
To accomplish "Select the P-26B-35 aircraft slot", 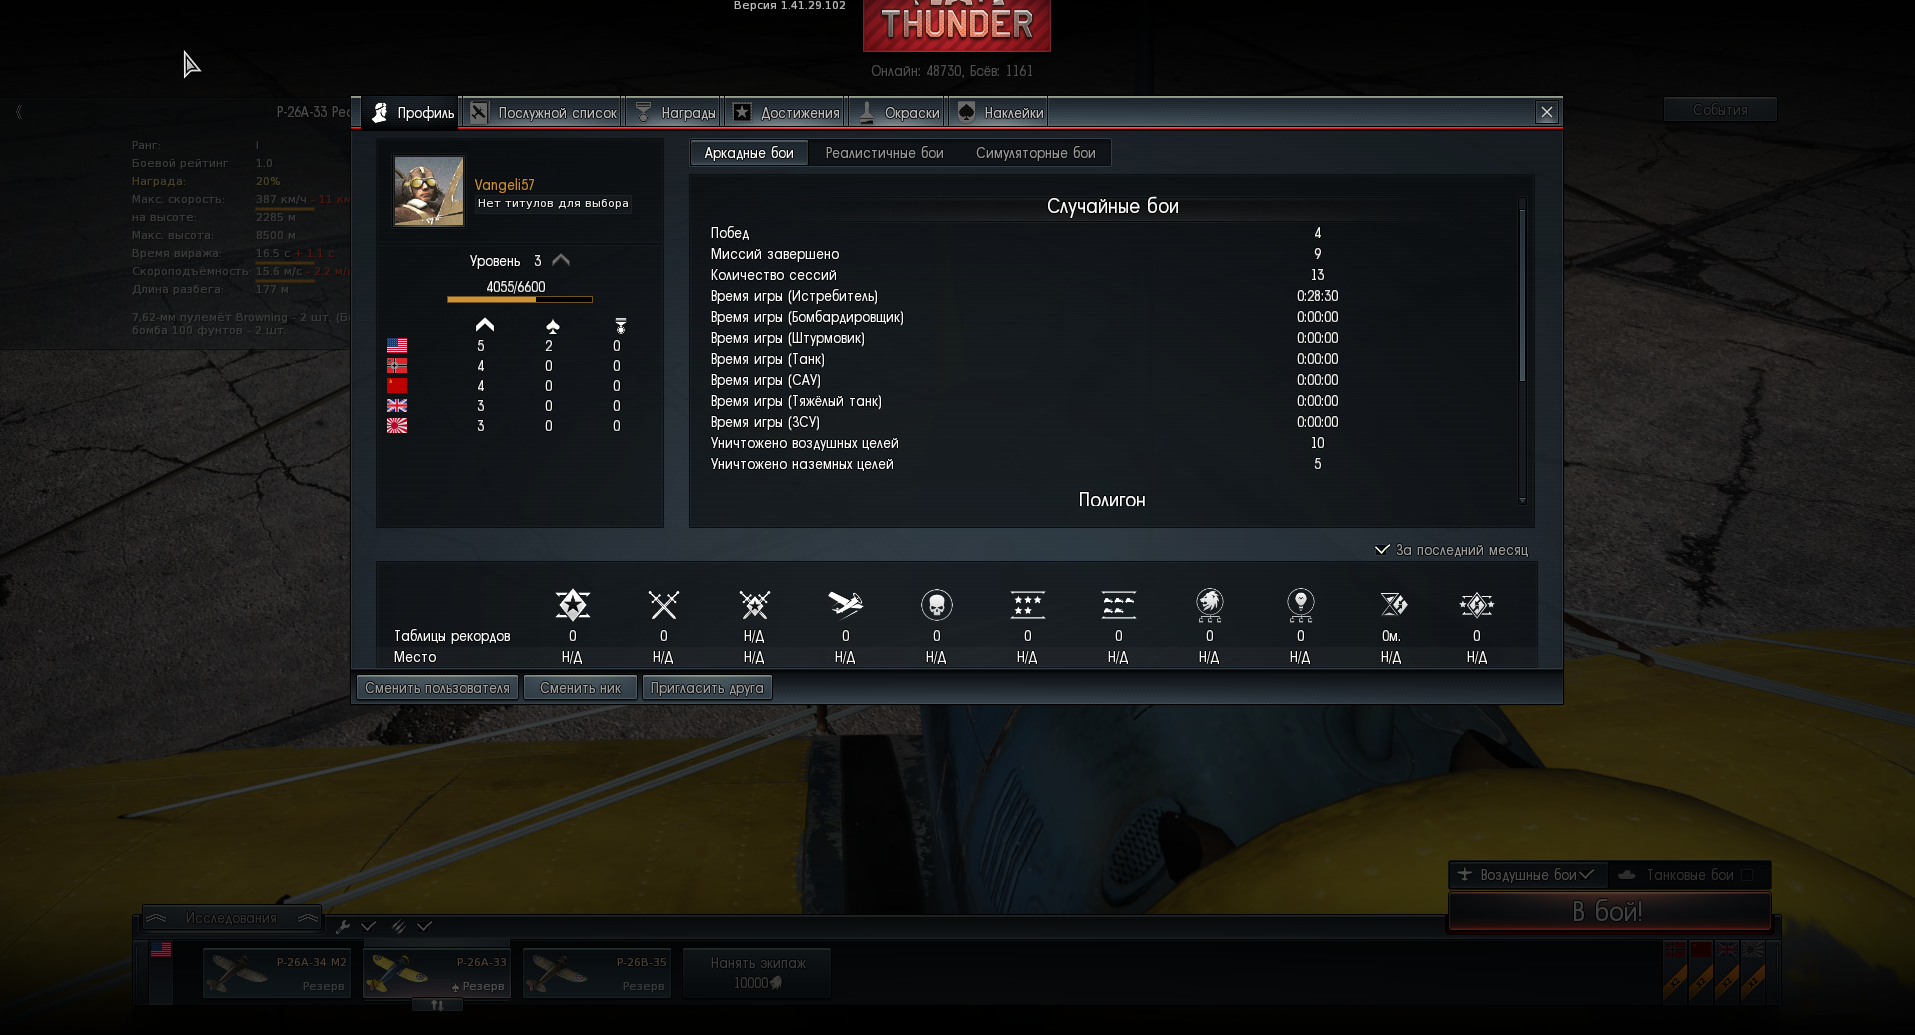I will point(597,973).
